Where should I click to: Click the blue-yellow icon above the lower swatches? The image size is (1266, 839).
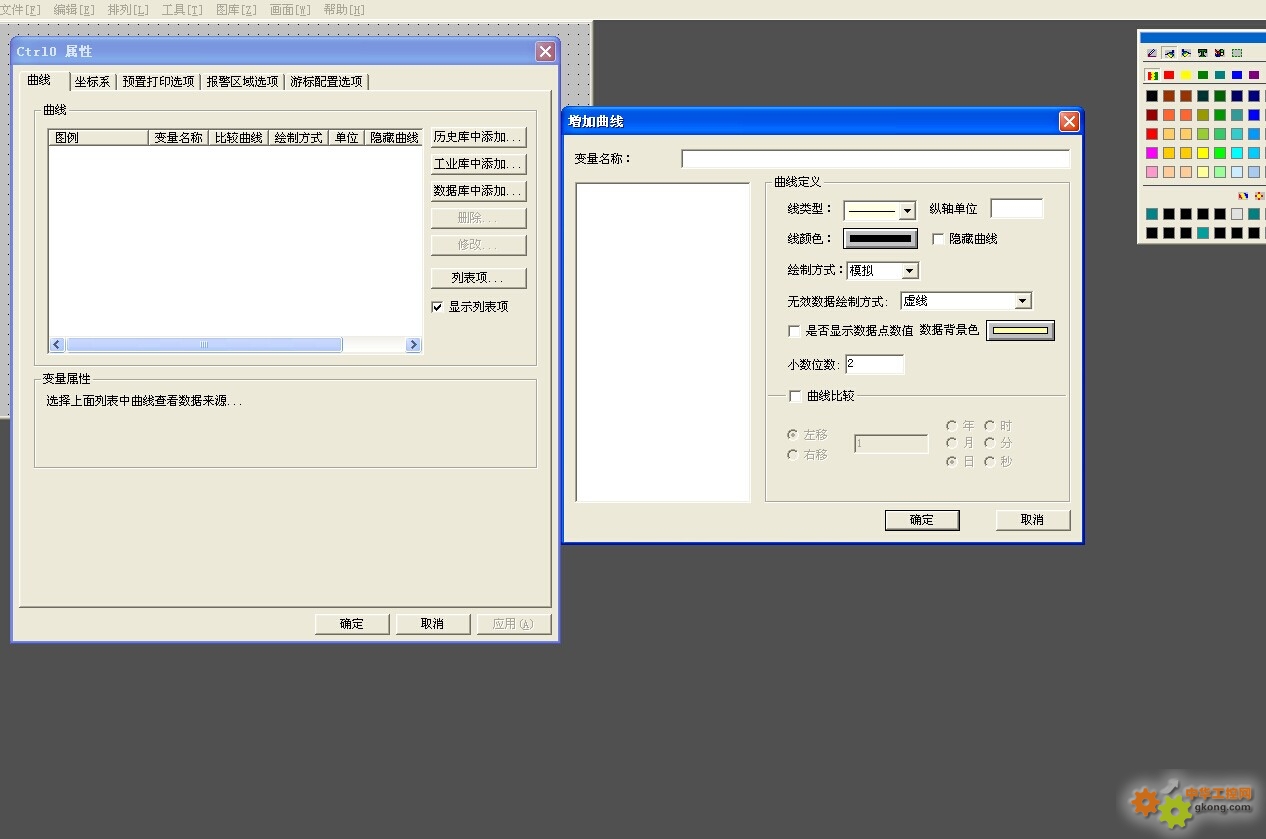(x=1243, y=196)
